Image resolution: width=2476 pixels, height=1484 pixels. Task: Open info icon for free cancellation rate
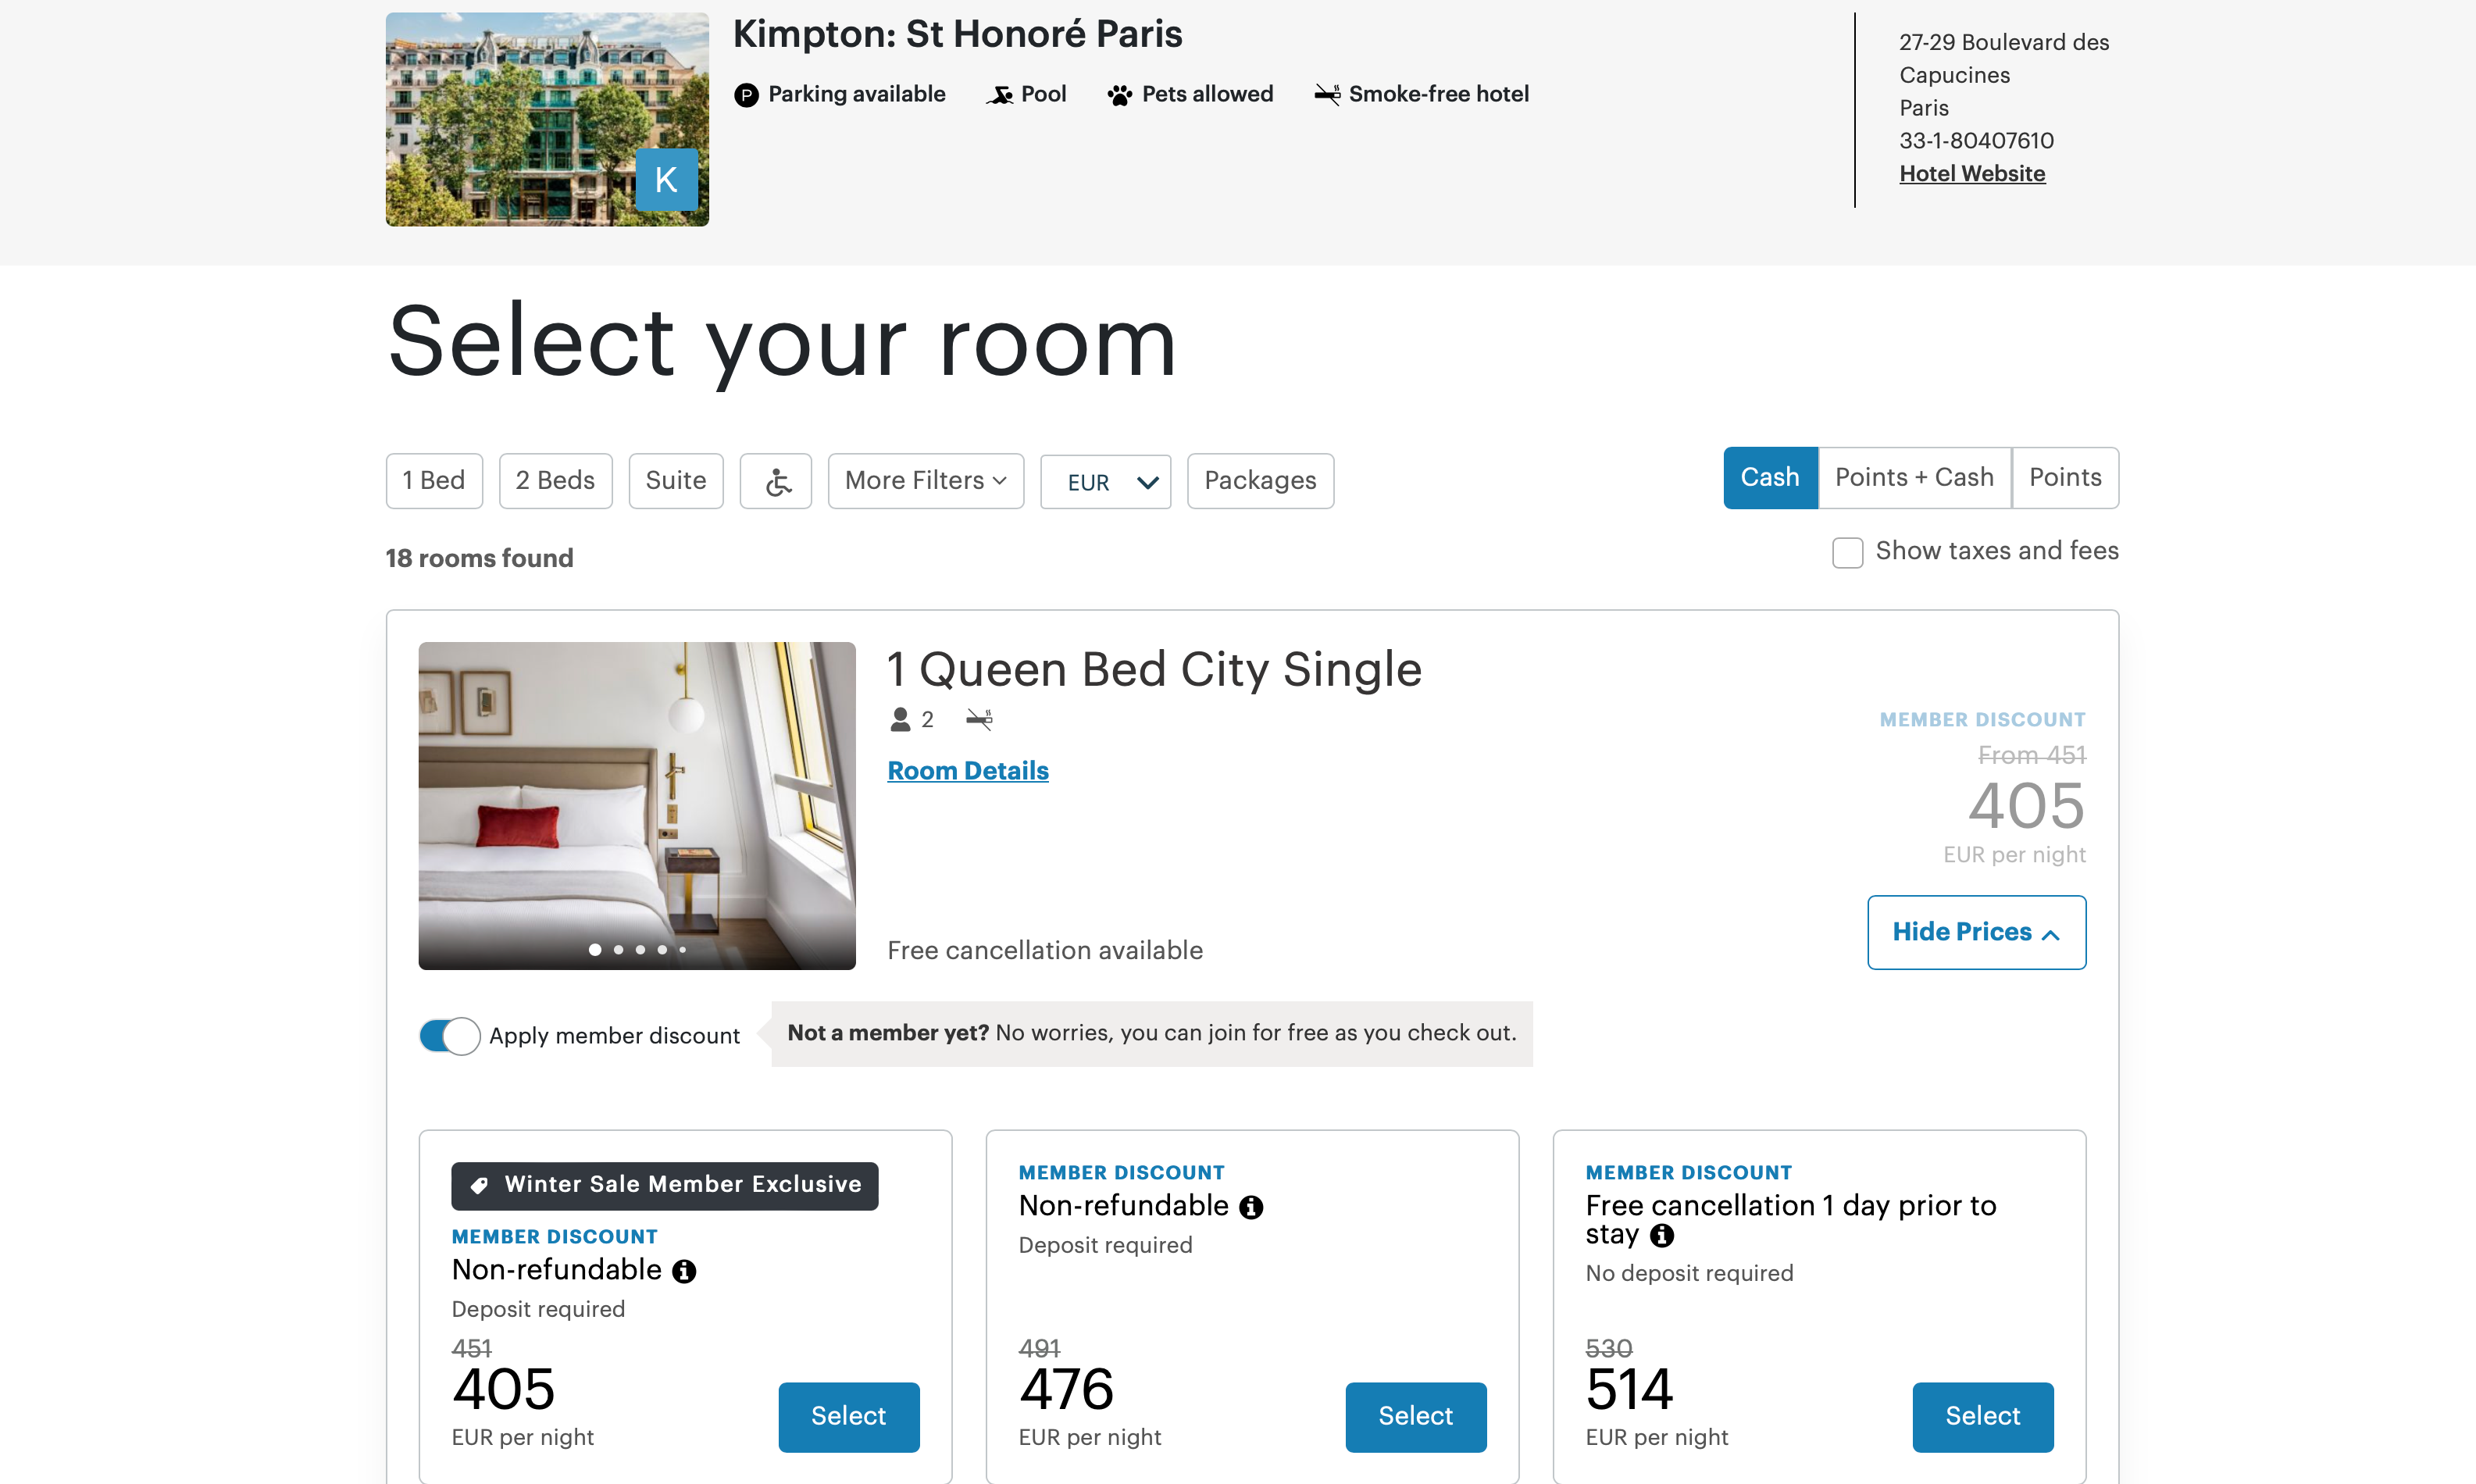pos(1662,1236)
